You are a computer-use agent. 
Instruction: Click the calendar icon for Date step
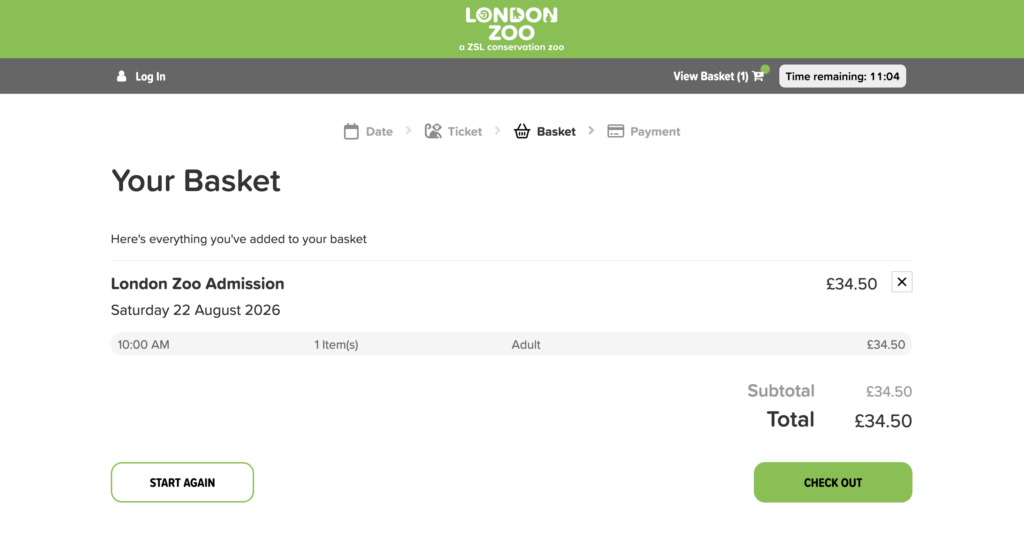point(351,131)
